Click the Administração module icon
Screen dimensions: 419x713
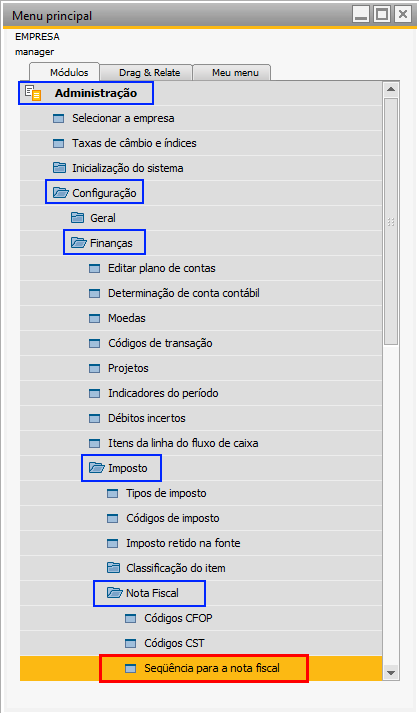pyautogui.click(x=33, y=93)
